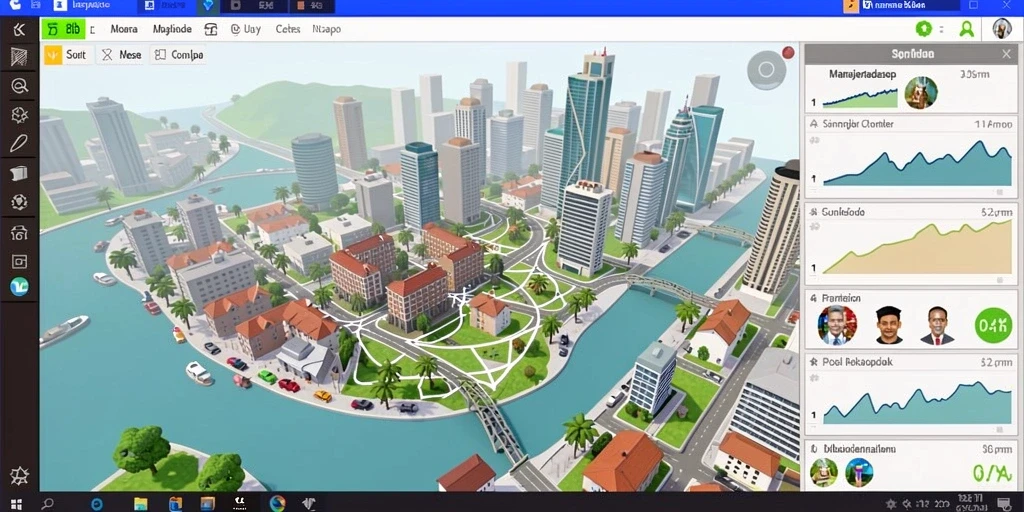The width and height of the screenshot is (1024, 512).
Task: Open the Moara menu
Action: pos(124,29)
